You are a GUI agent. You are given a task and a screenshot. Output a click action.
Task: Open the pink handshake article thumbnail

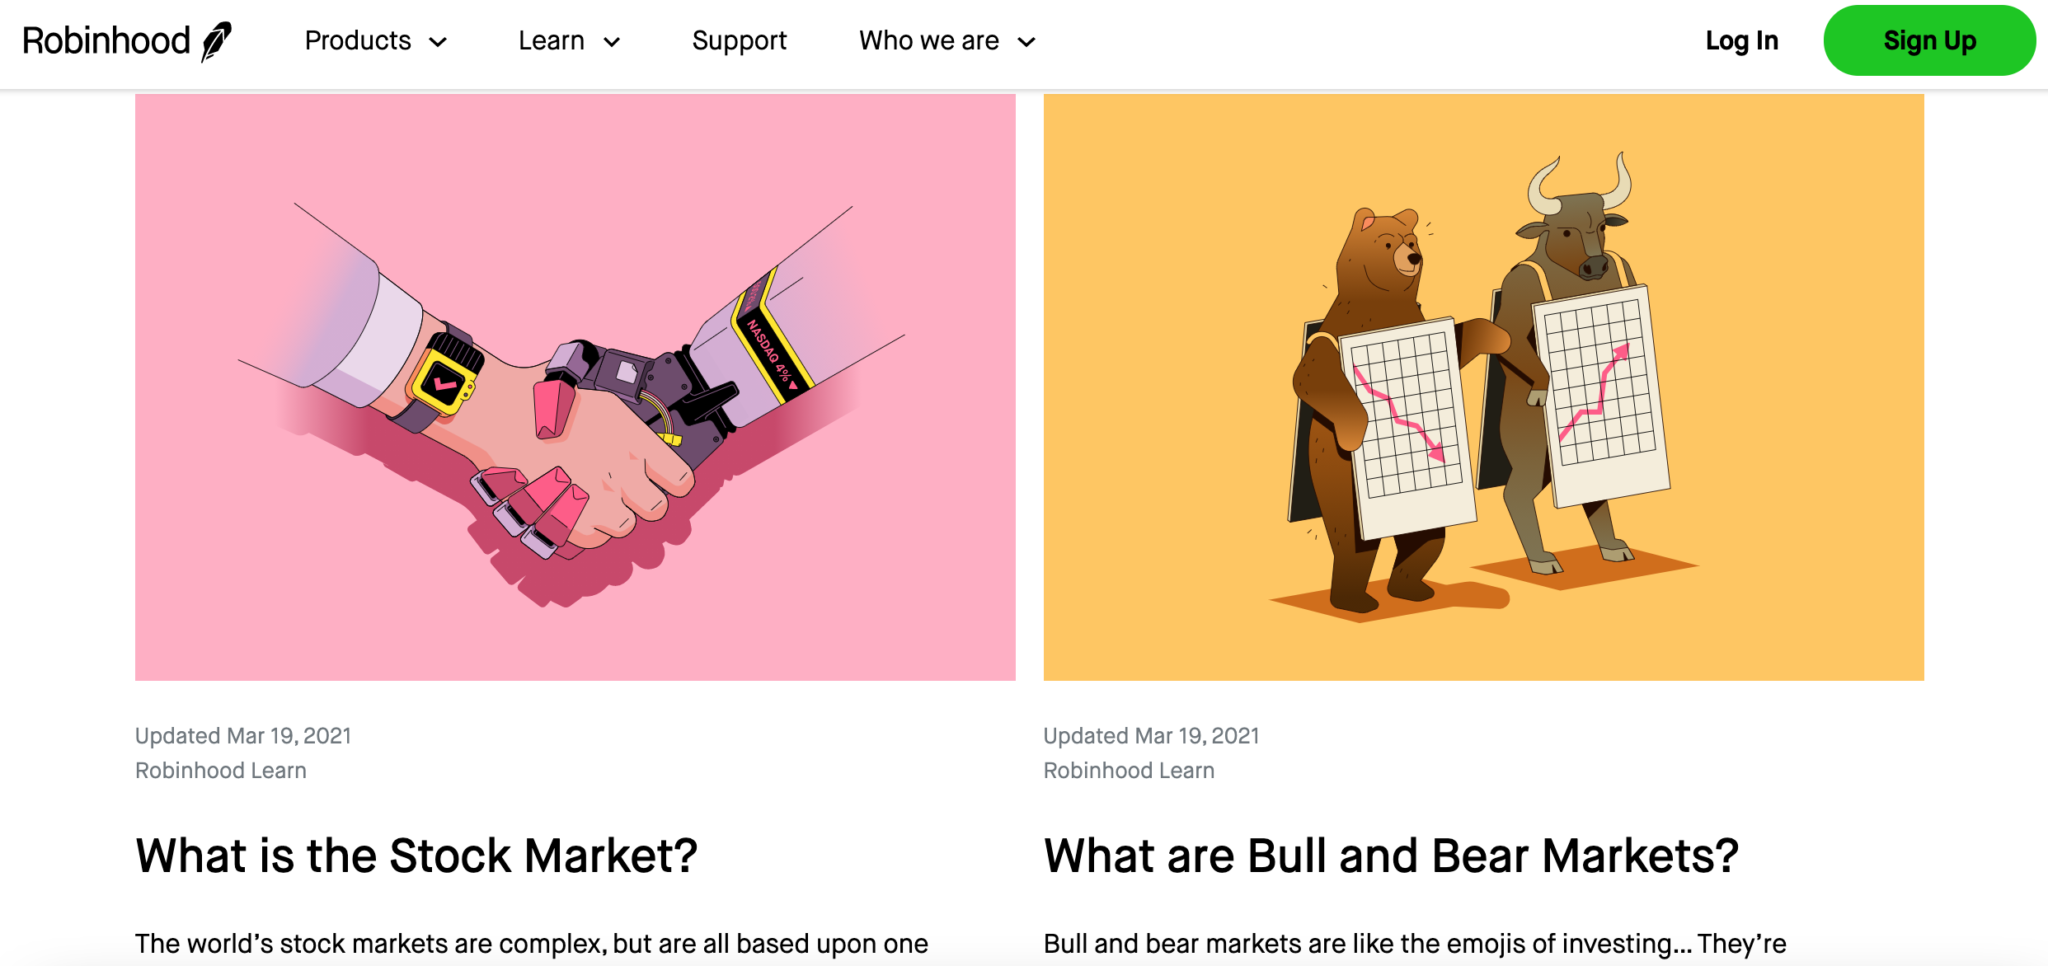575,388
